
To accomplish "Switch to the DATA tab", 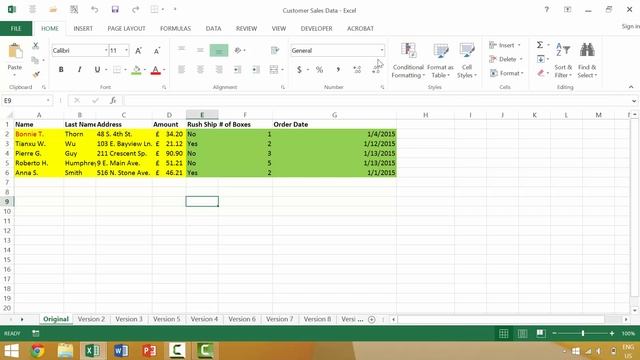I will click(213, 29).
